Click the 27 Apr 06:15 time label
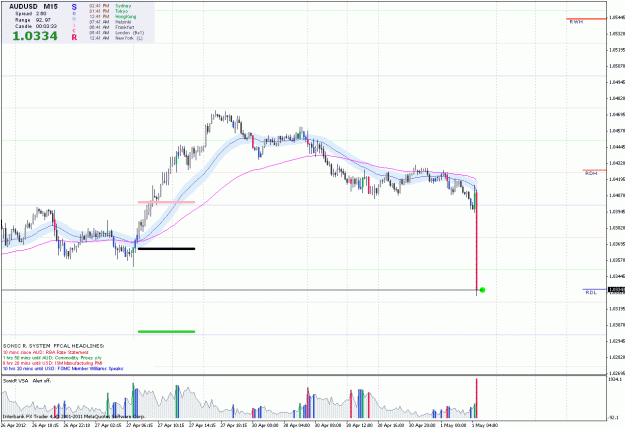The image size is (625, 429). click(x=140, y=425)
